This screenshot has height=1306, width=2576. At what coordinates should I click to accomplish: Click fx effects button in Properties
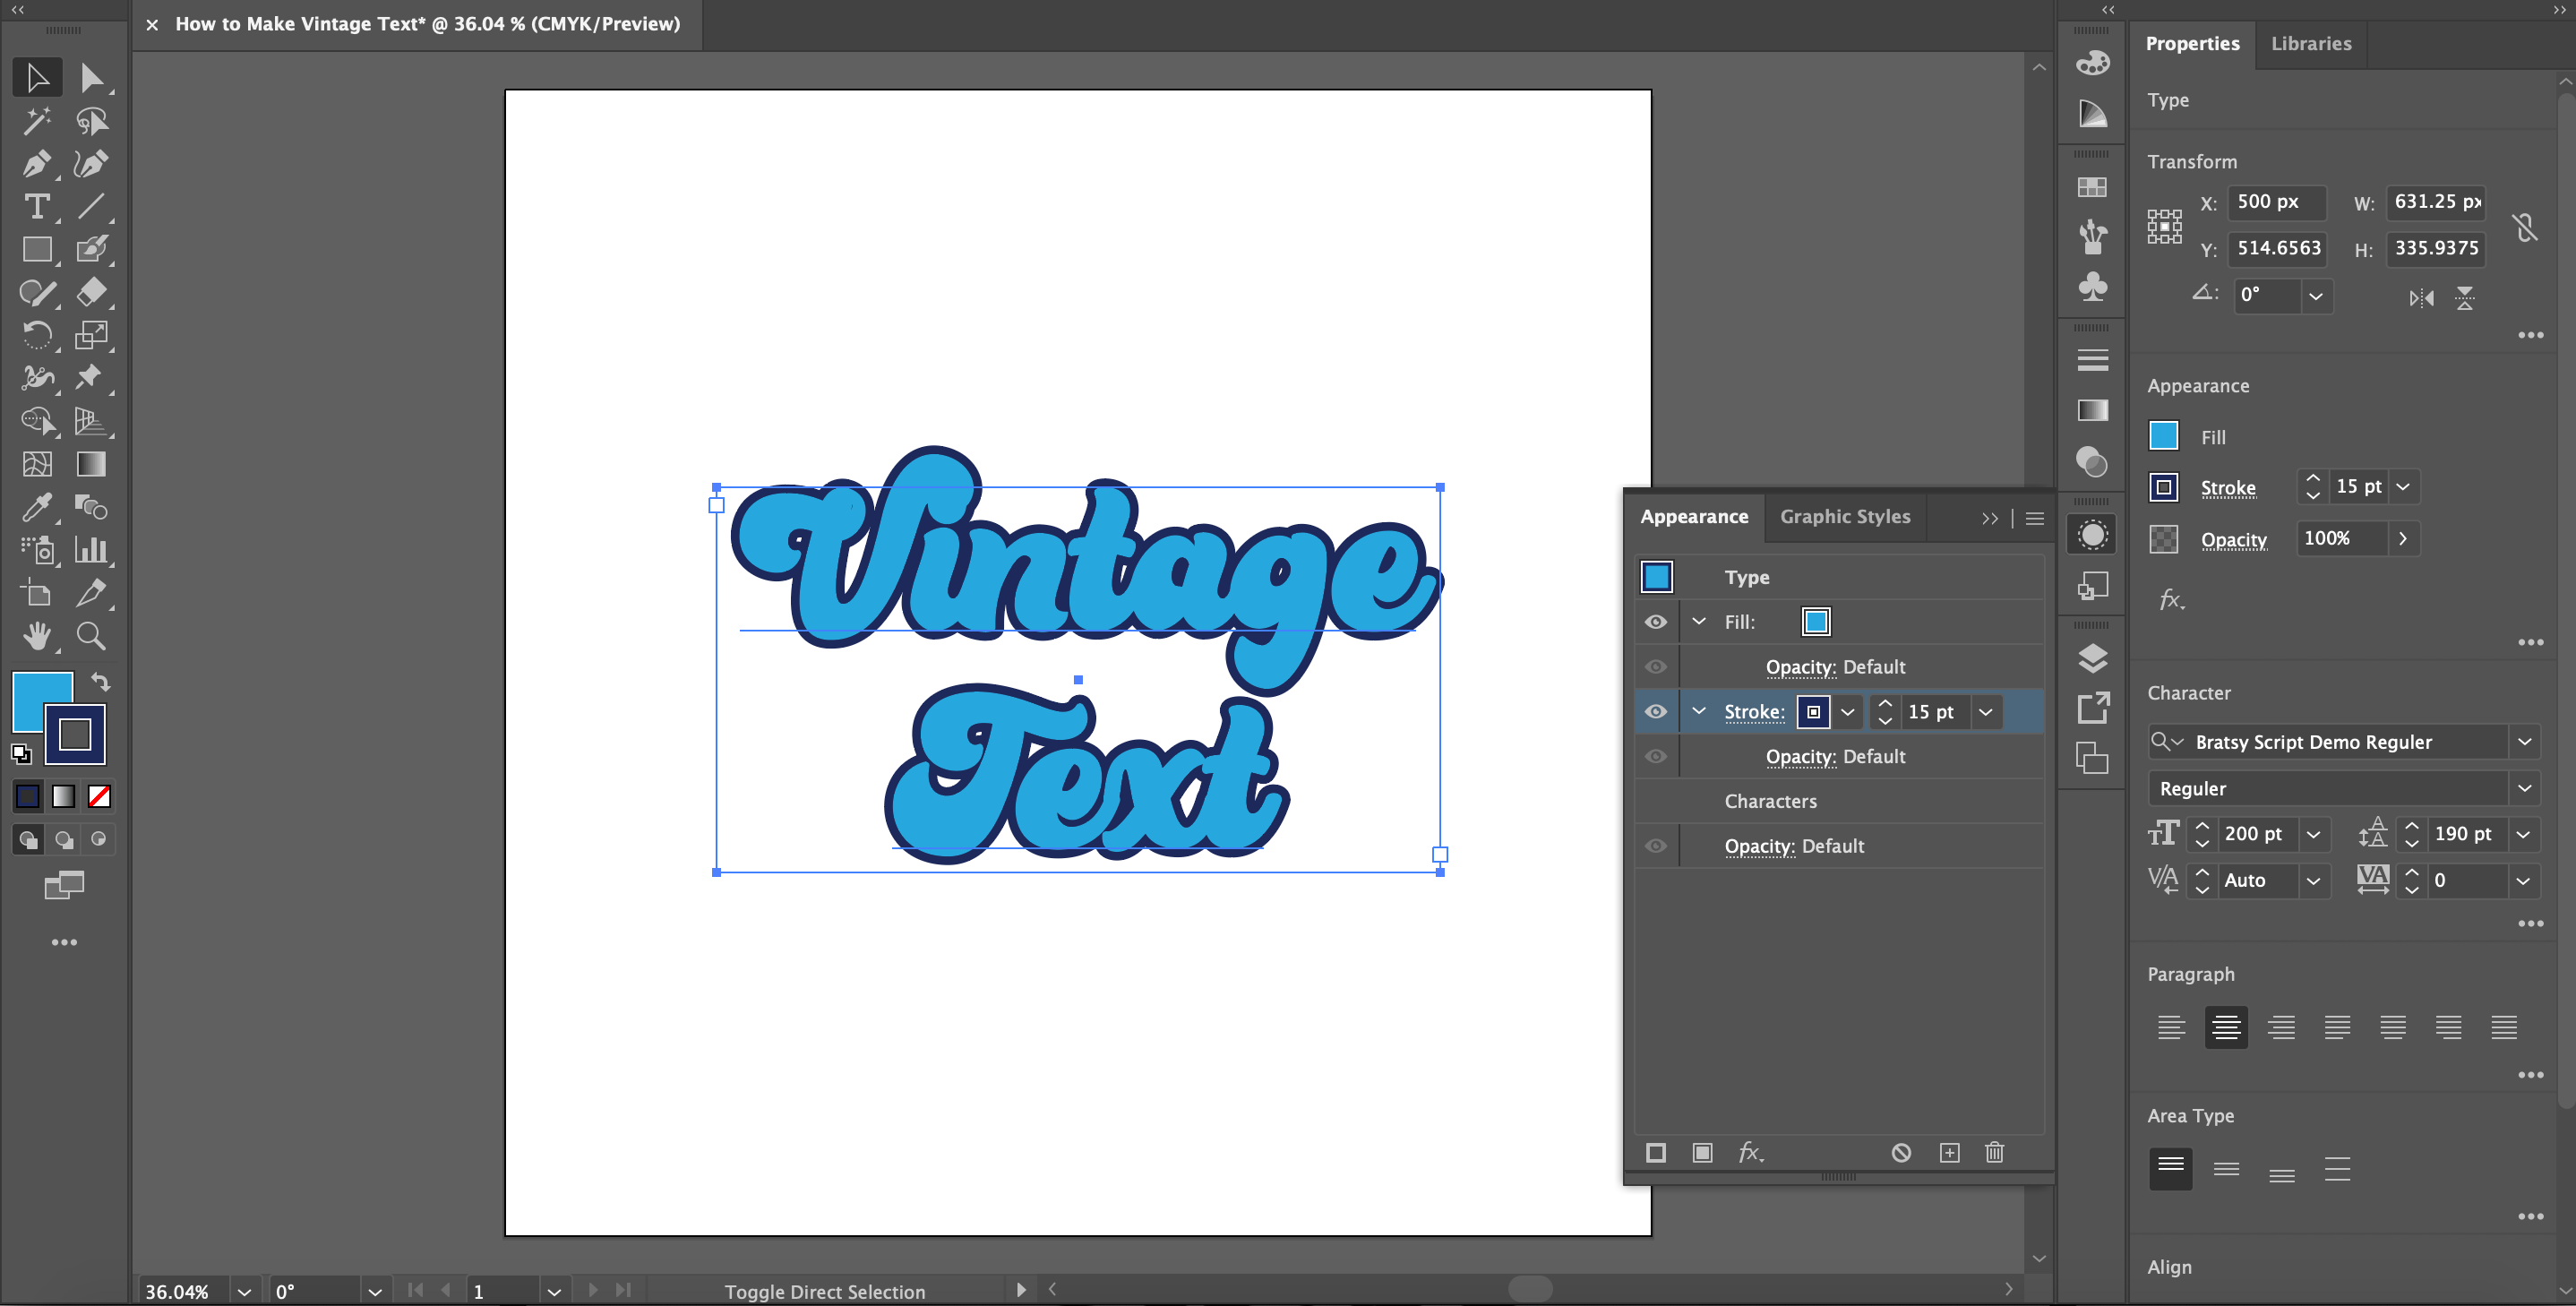coord(2171,599)
